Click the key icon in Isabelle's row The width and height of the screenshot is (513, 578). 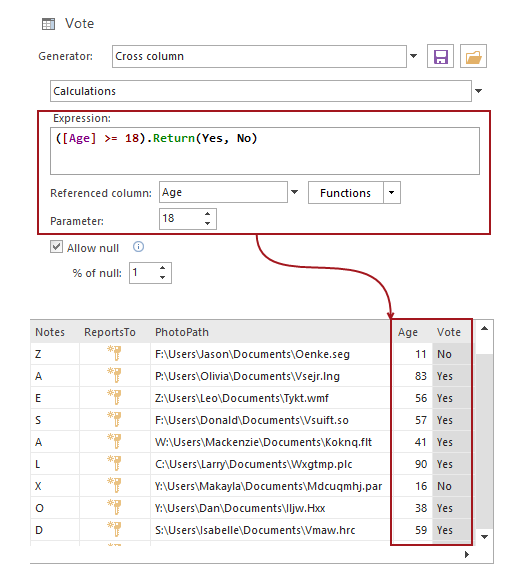point(114,529)
